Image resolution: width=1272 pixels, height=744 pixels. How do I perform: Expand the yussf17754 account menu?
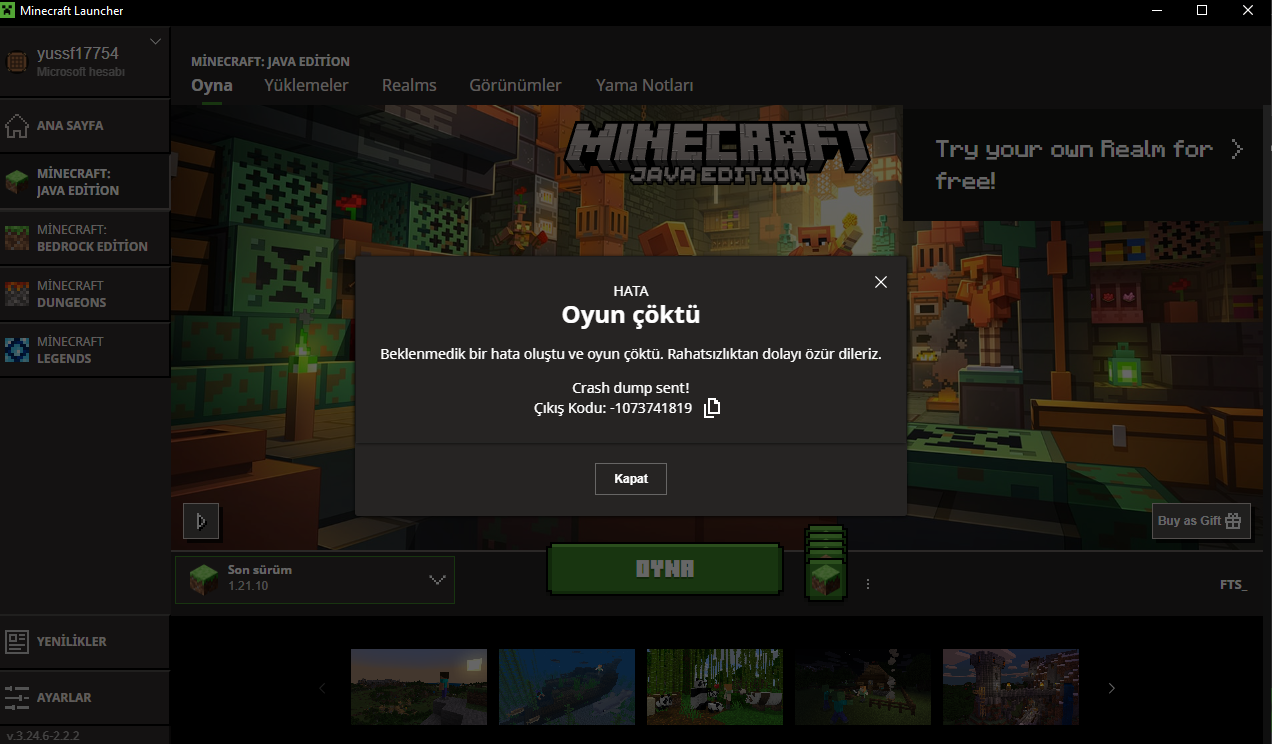155,42
